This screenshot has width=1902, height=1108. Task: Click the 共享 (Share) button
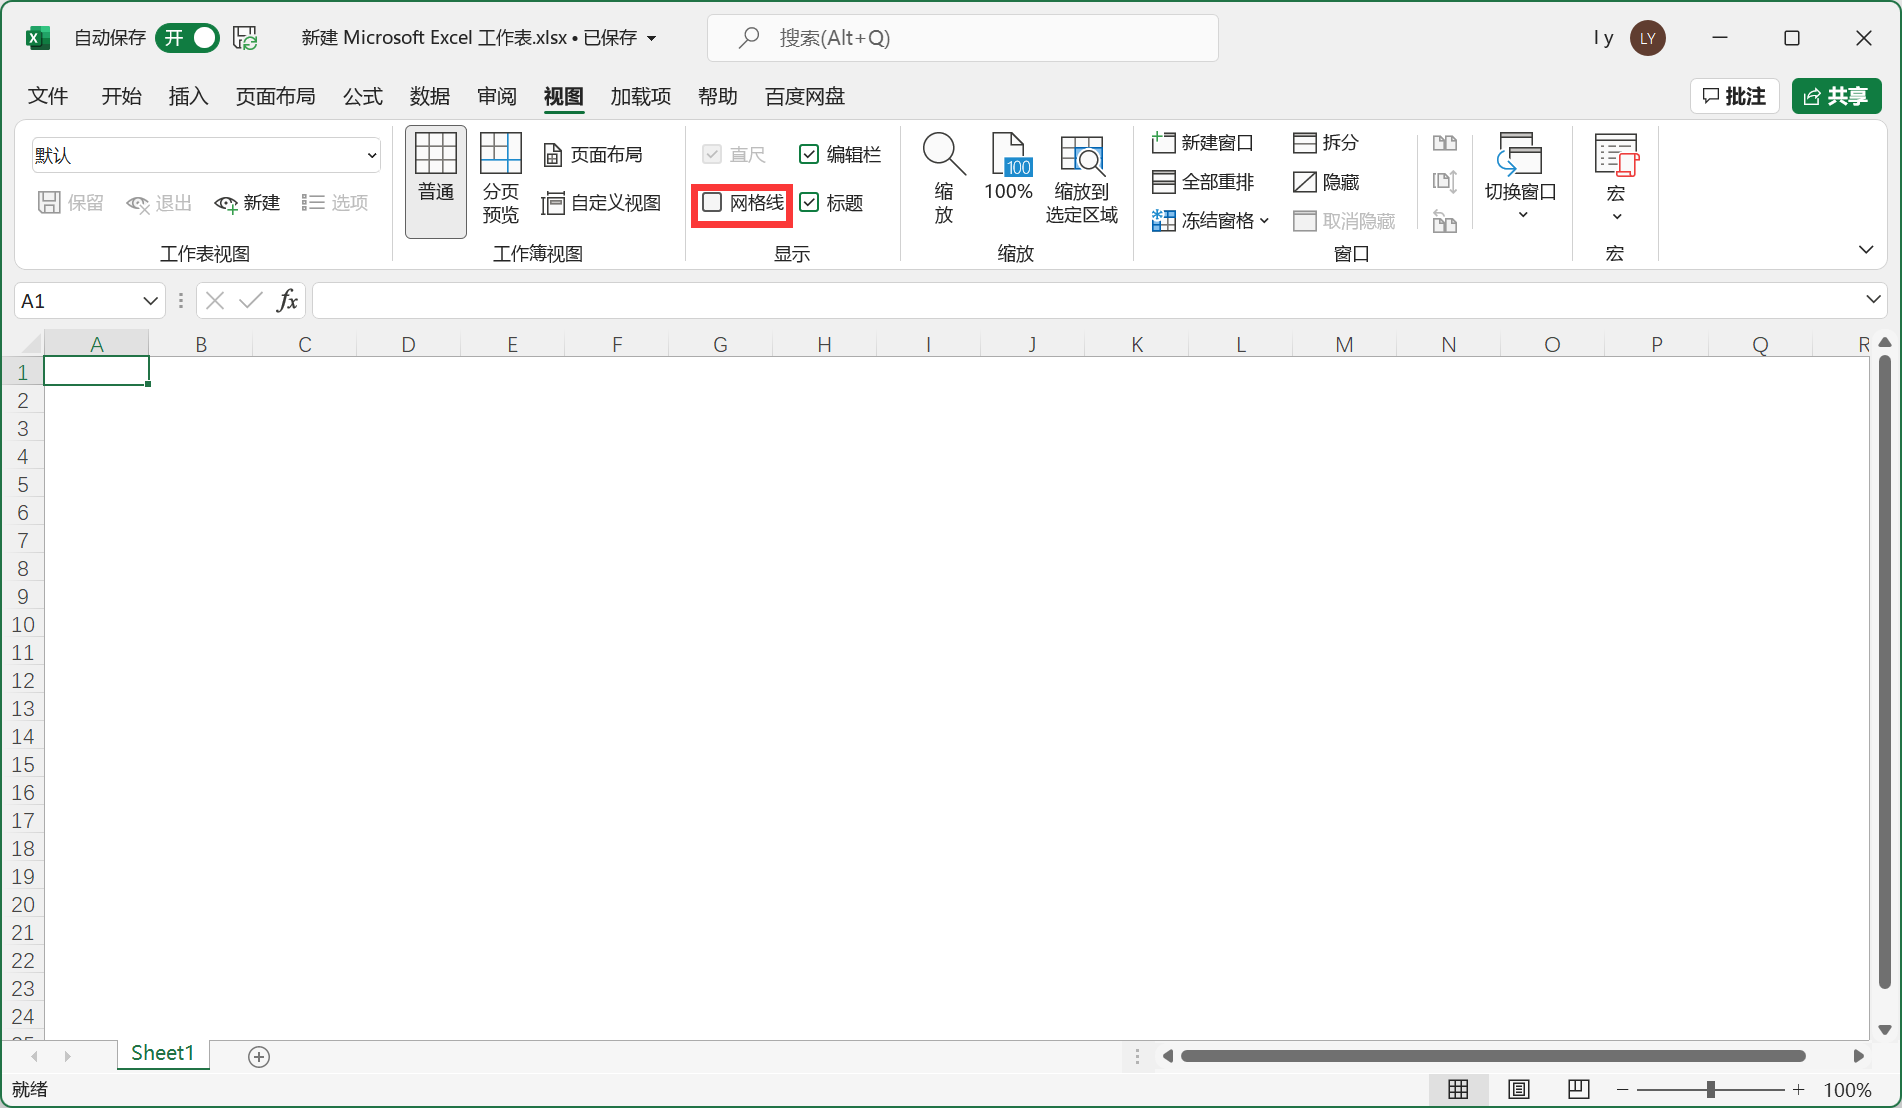[1836, 96]
